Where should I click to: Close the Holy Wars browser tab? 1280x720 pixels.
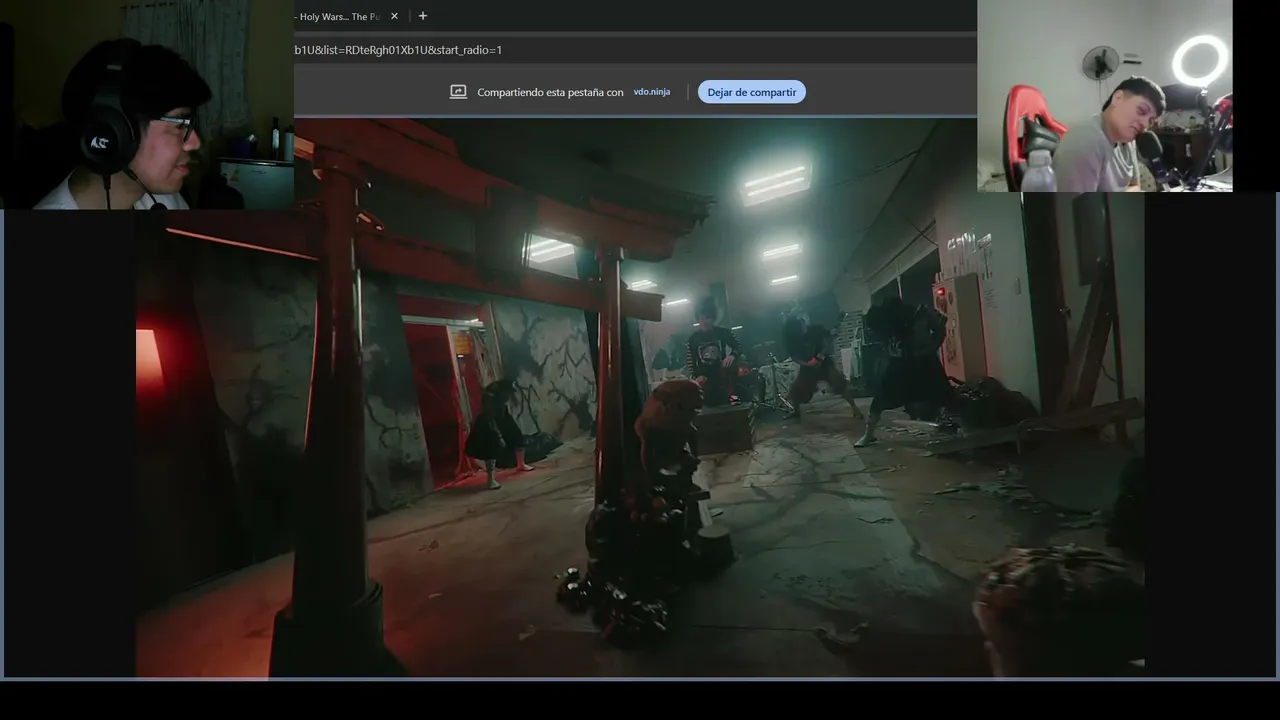coord(394,16)
